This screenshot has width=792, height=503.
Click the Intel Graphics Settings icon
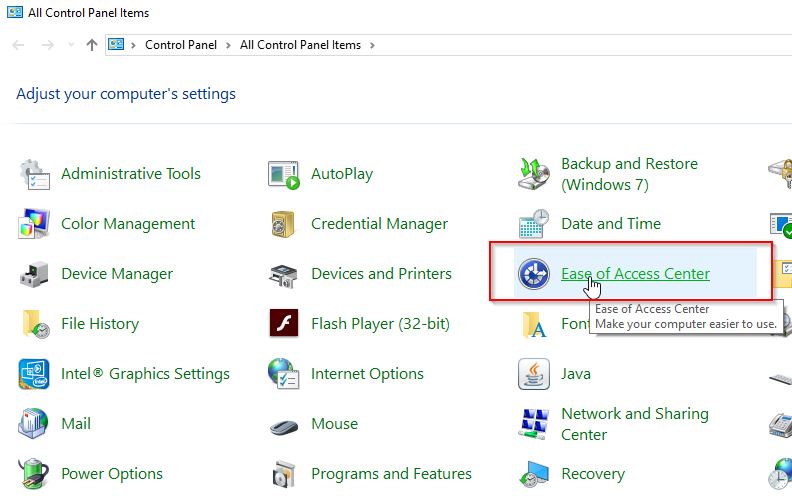(33, 374)
